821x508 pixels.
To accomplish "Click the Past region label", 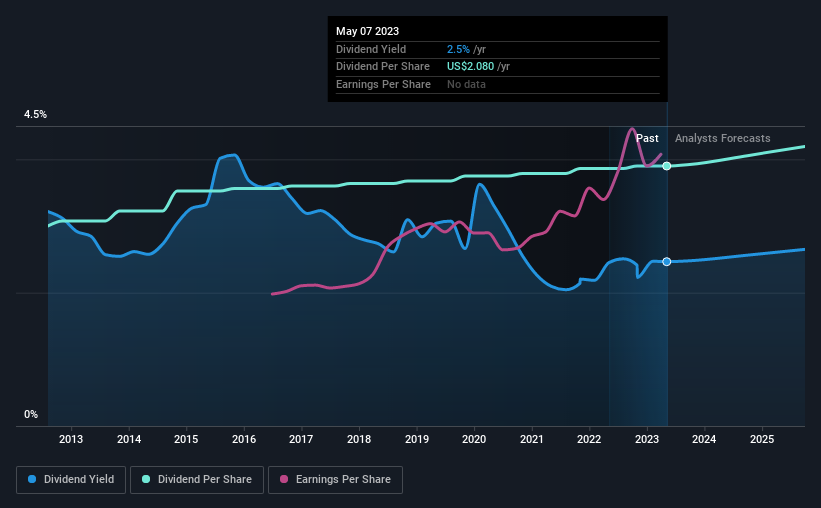I will pyautogui.click(x=647, y=138).
